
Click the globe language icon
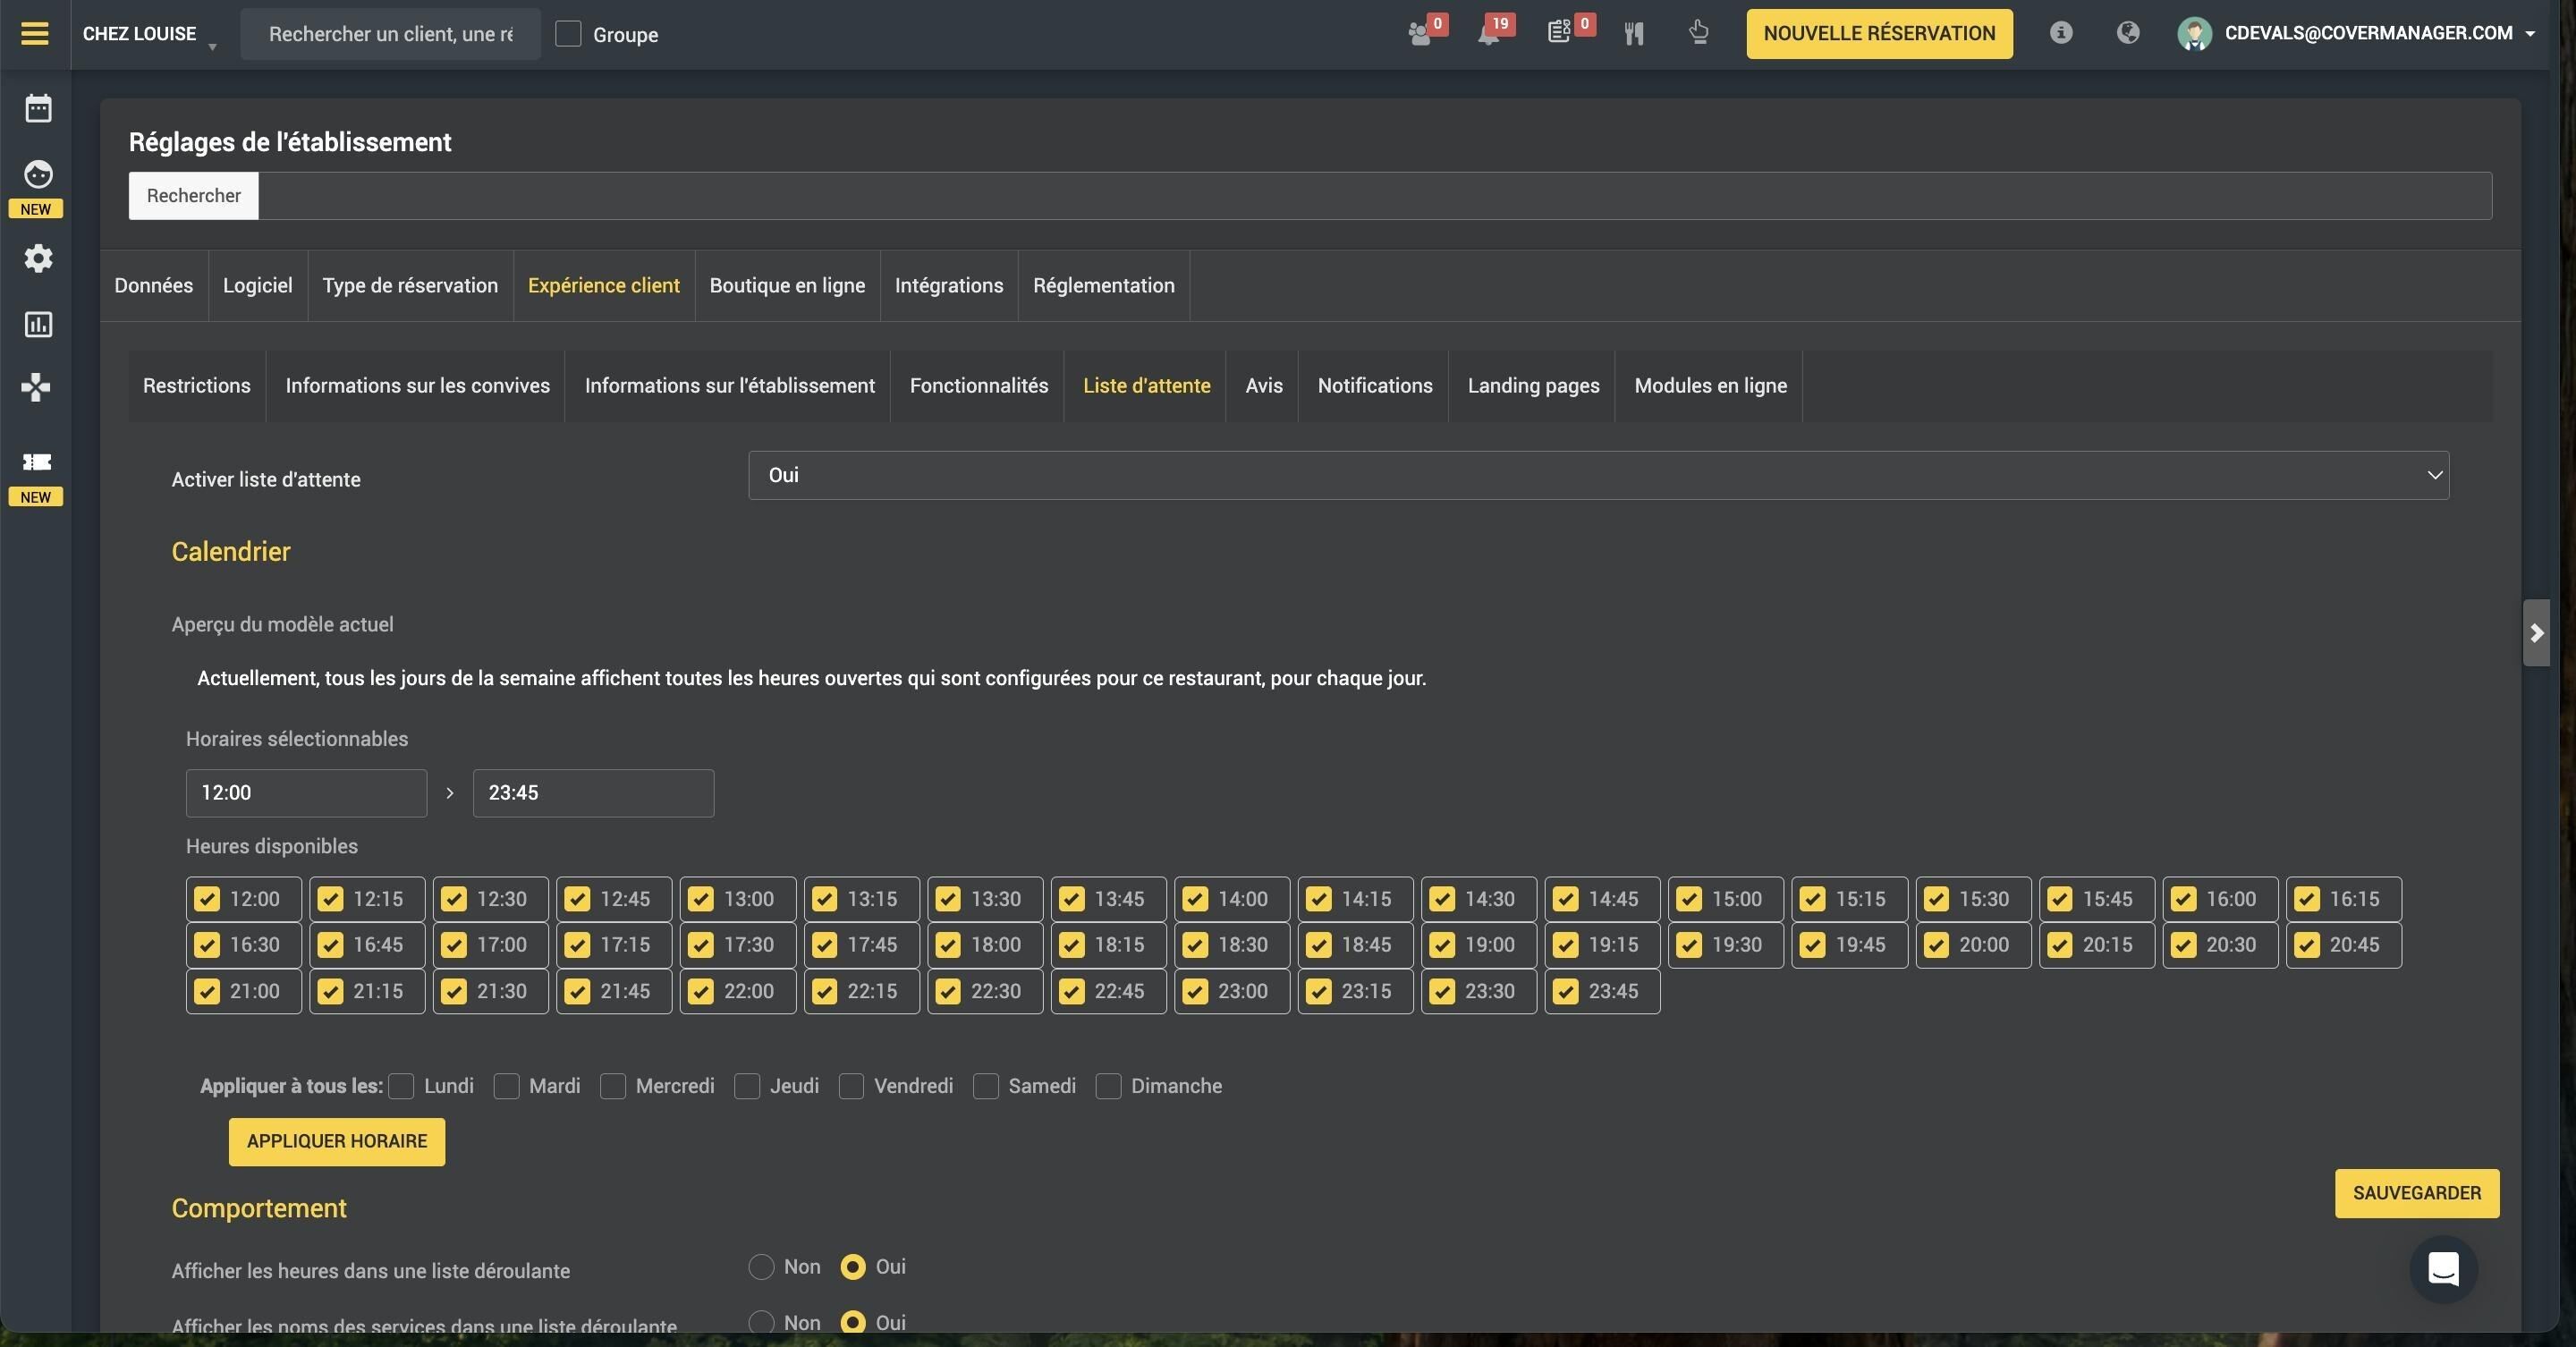click(2128, 33)
